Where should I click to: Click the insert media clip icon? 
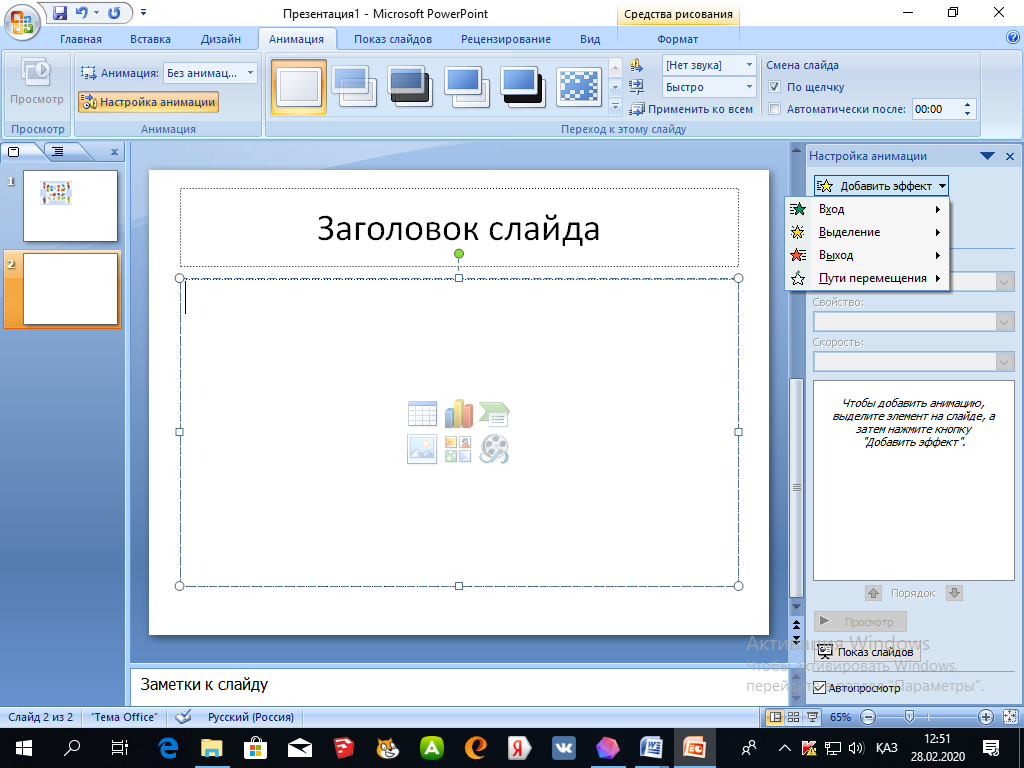(x=494, y=449)
